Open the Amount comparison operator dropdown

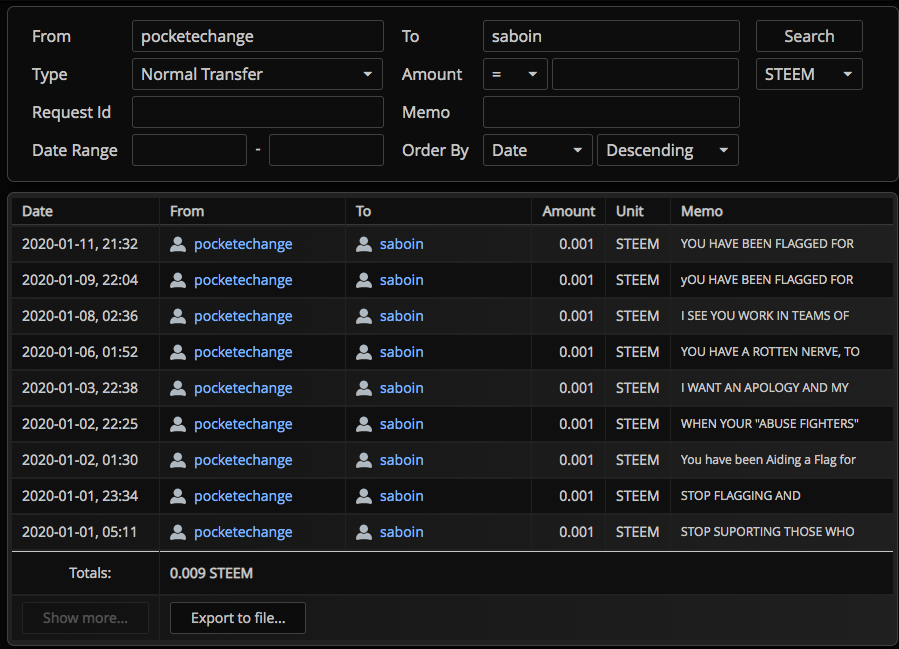[x=515, y=74]
